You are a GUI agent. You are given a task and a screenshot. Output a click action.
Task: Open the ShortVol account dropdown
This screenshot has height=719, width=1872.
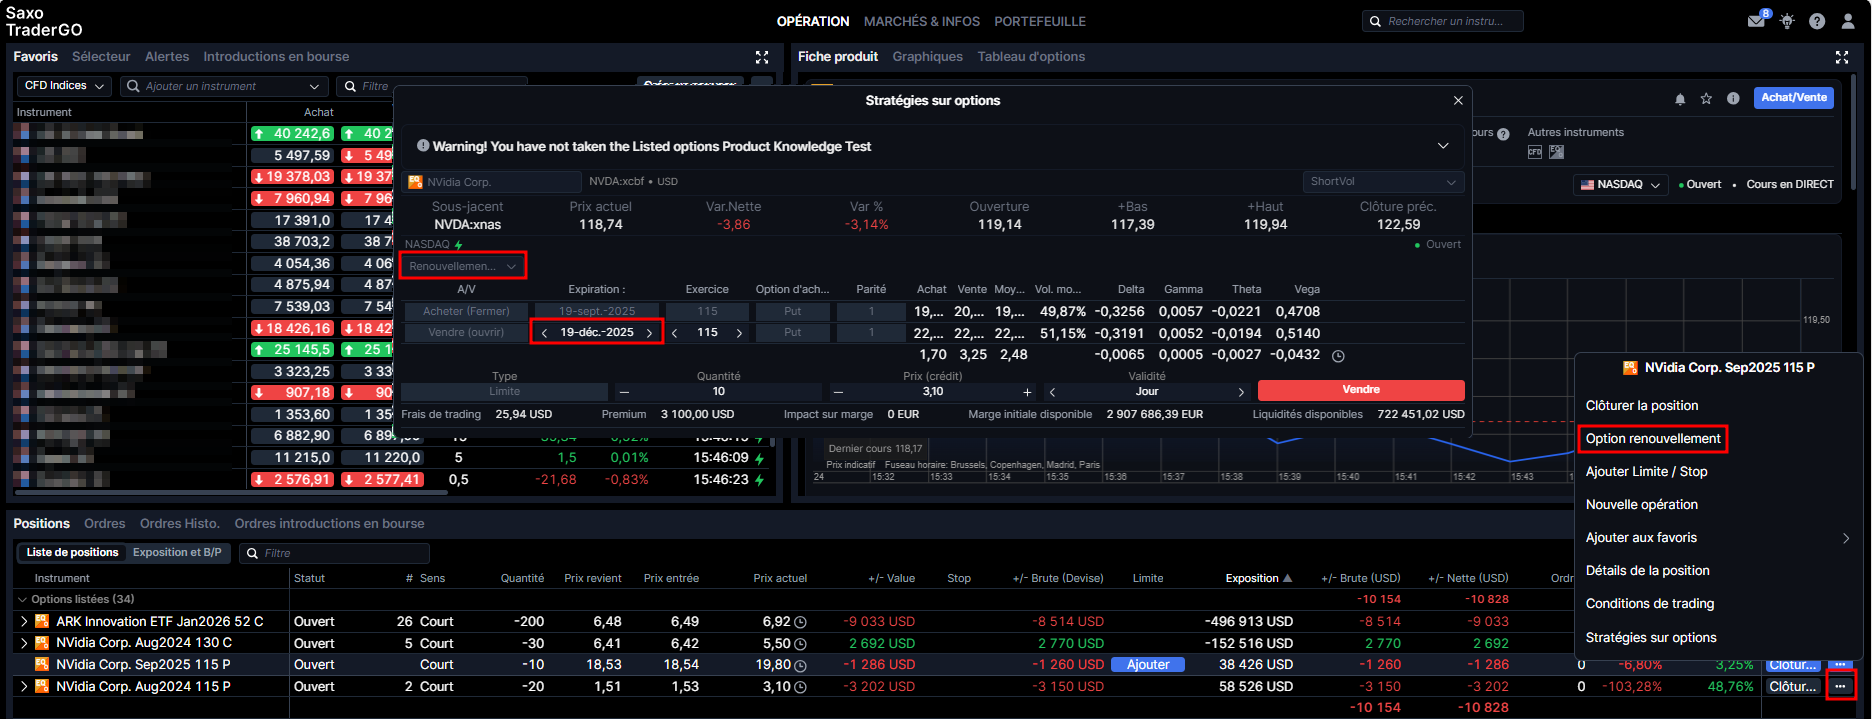pyautogui.click(x=1383, y=182)
